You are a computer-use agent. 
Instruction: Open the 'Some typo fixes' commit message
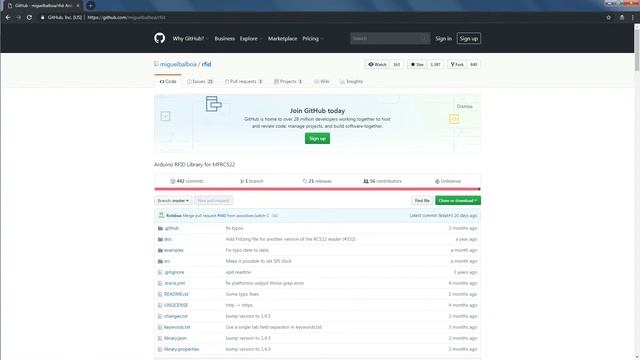coord(242,294)
